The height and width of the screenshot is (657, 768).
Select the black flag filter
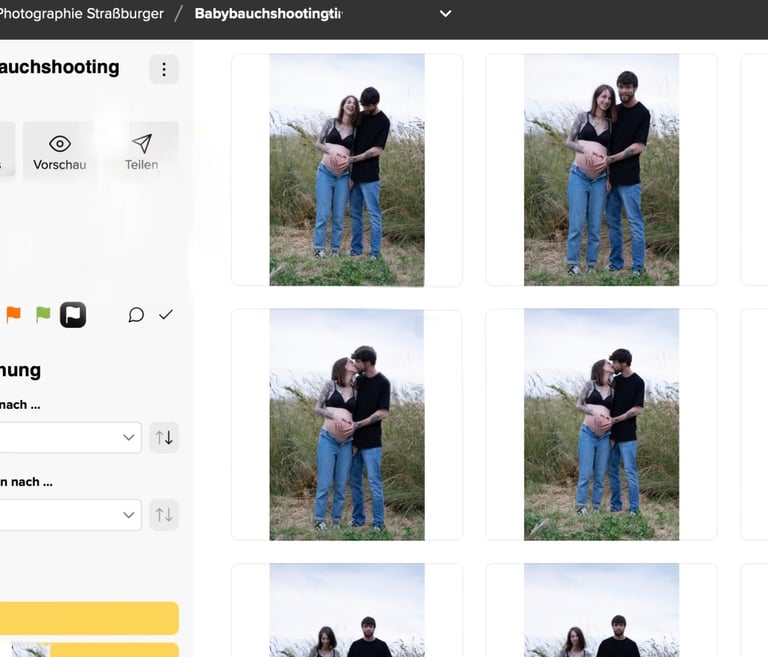tap(73, 315)
